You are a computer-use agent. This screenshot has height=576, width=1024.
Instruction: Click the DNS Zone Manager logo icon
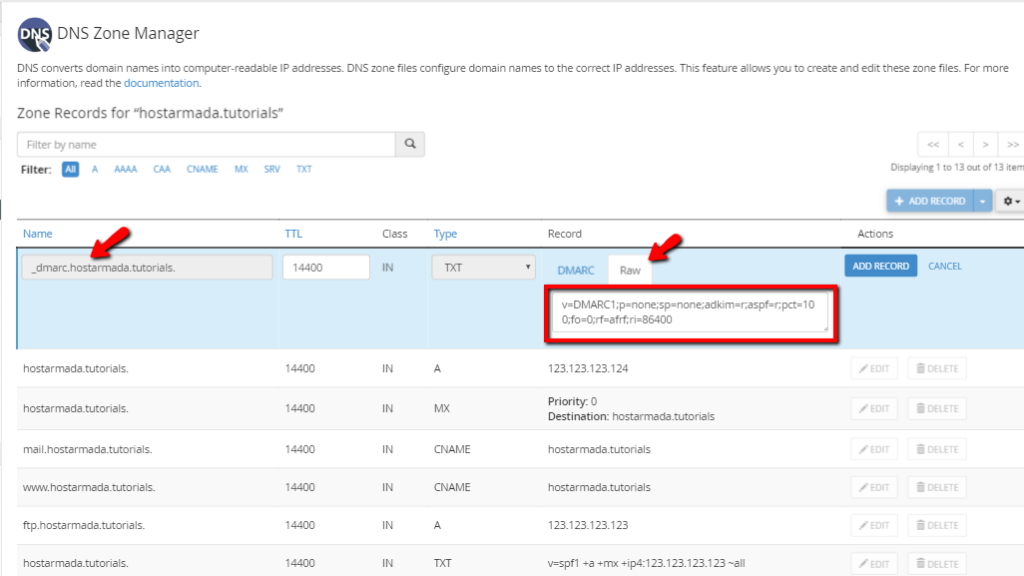(x=35, y=35)
